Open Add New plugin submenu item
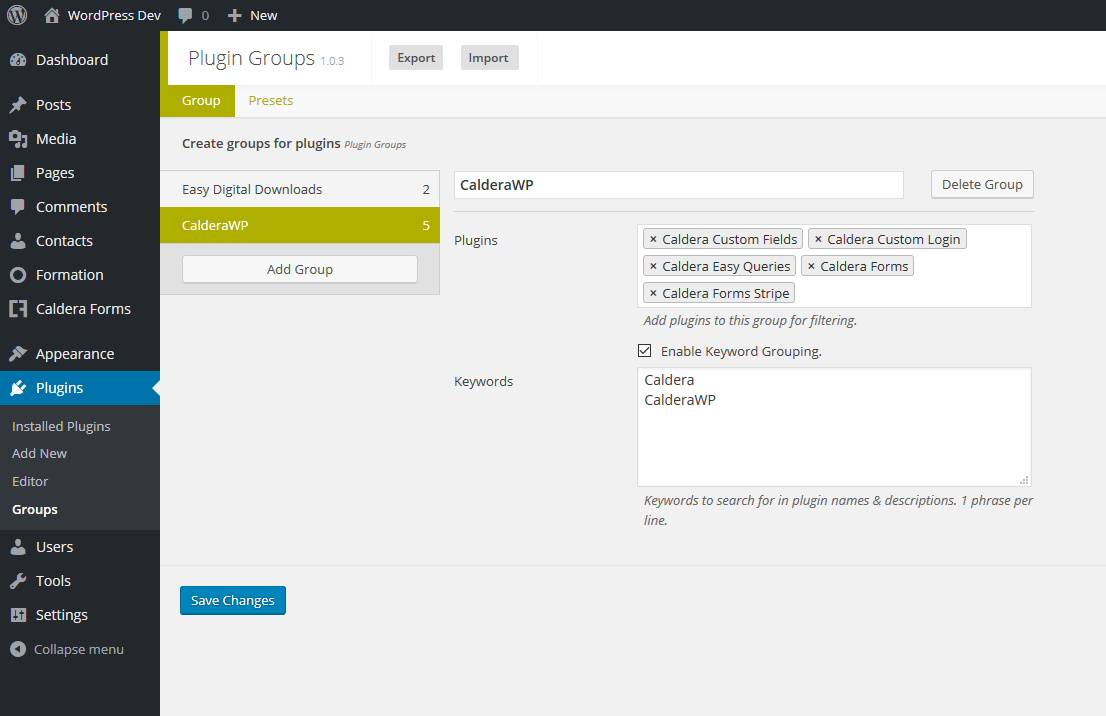This screenshot has height=716, width=1106. [x=40, y=454]
